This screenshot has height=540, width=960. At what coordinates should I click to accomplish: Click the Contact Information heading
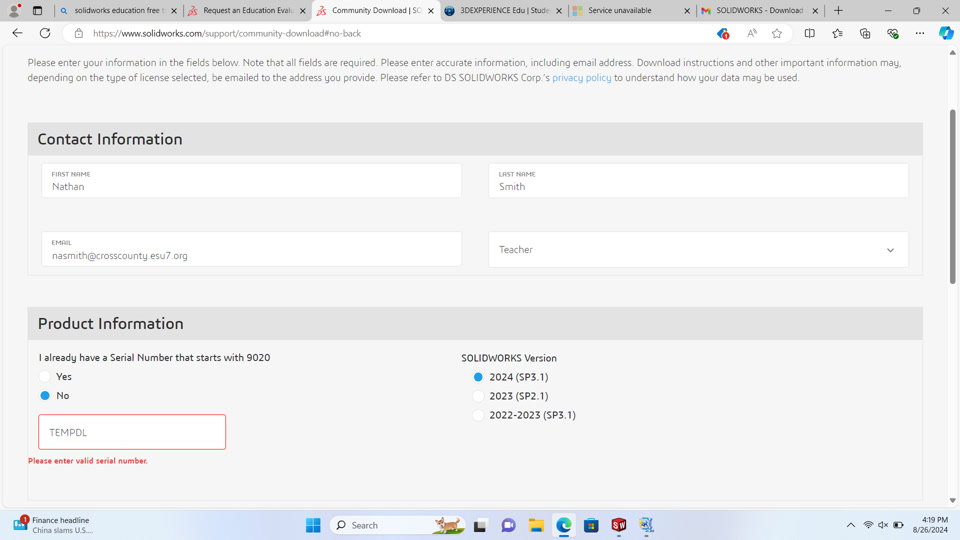click(110, 139)
